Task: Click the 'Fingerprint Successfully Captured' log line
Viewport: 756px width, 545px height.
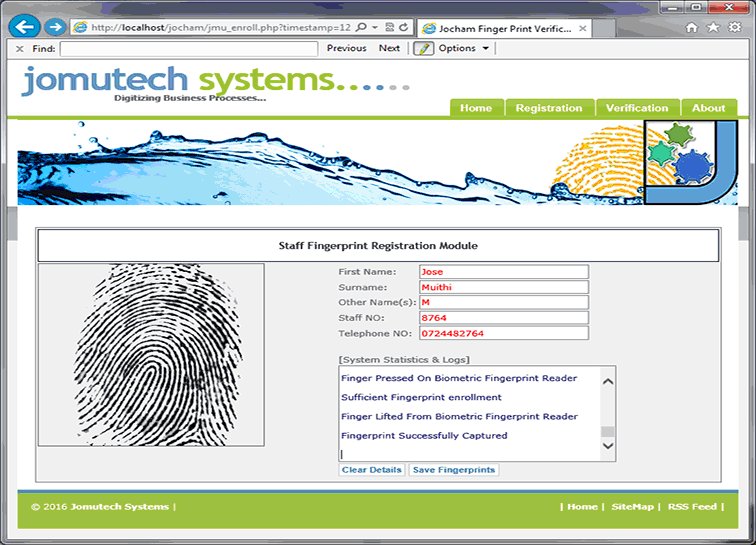Action: (424, 436)
